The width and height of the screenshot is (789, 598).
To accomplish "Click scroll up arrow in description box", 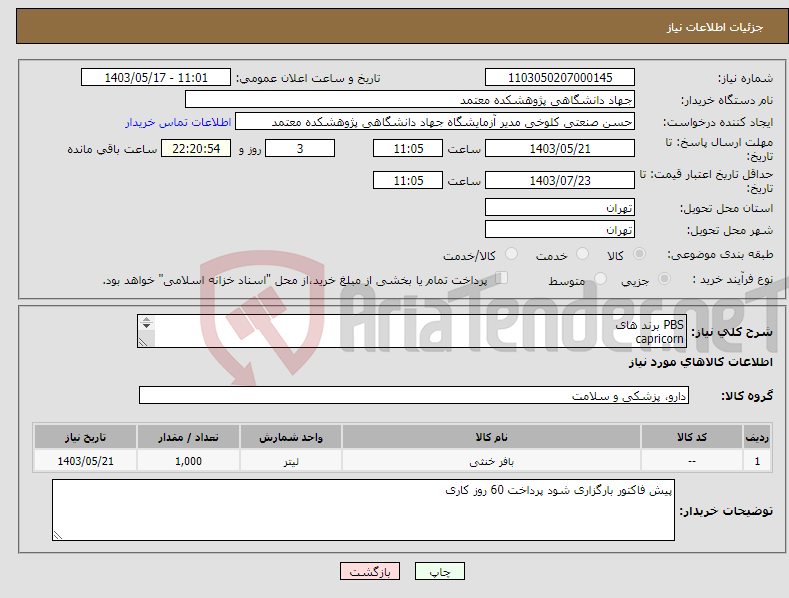I will point(146,319).
